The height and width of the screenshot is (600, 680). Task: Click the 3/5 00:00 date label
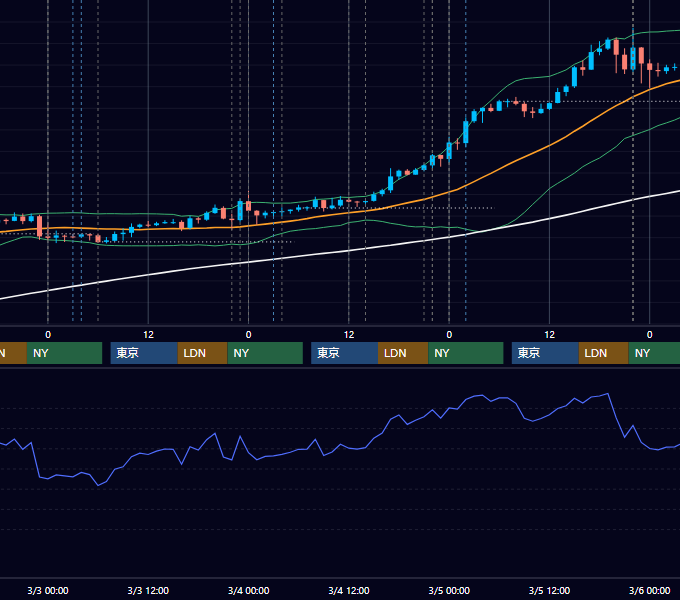[449, 590]
